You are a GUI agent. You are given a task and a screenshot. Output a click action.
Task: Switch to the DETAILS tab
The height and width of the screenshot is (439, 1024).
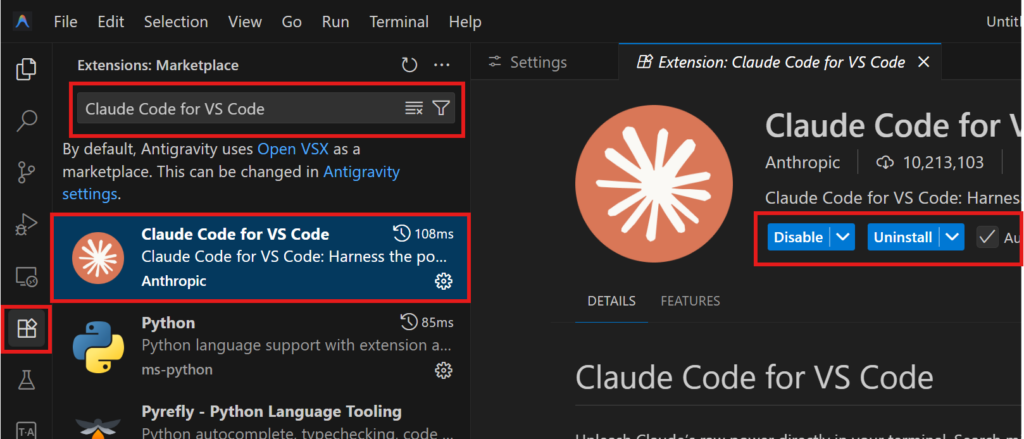[x=611, y=301]
